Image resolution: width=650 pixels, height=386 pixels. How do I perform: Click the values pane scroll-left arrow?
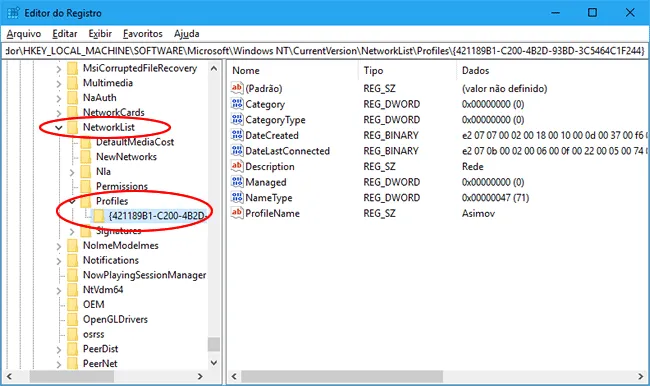tap(234, 376)
